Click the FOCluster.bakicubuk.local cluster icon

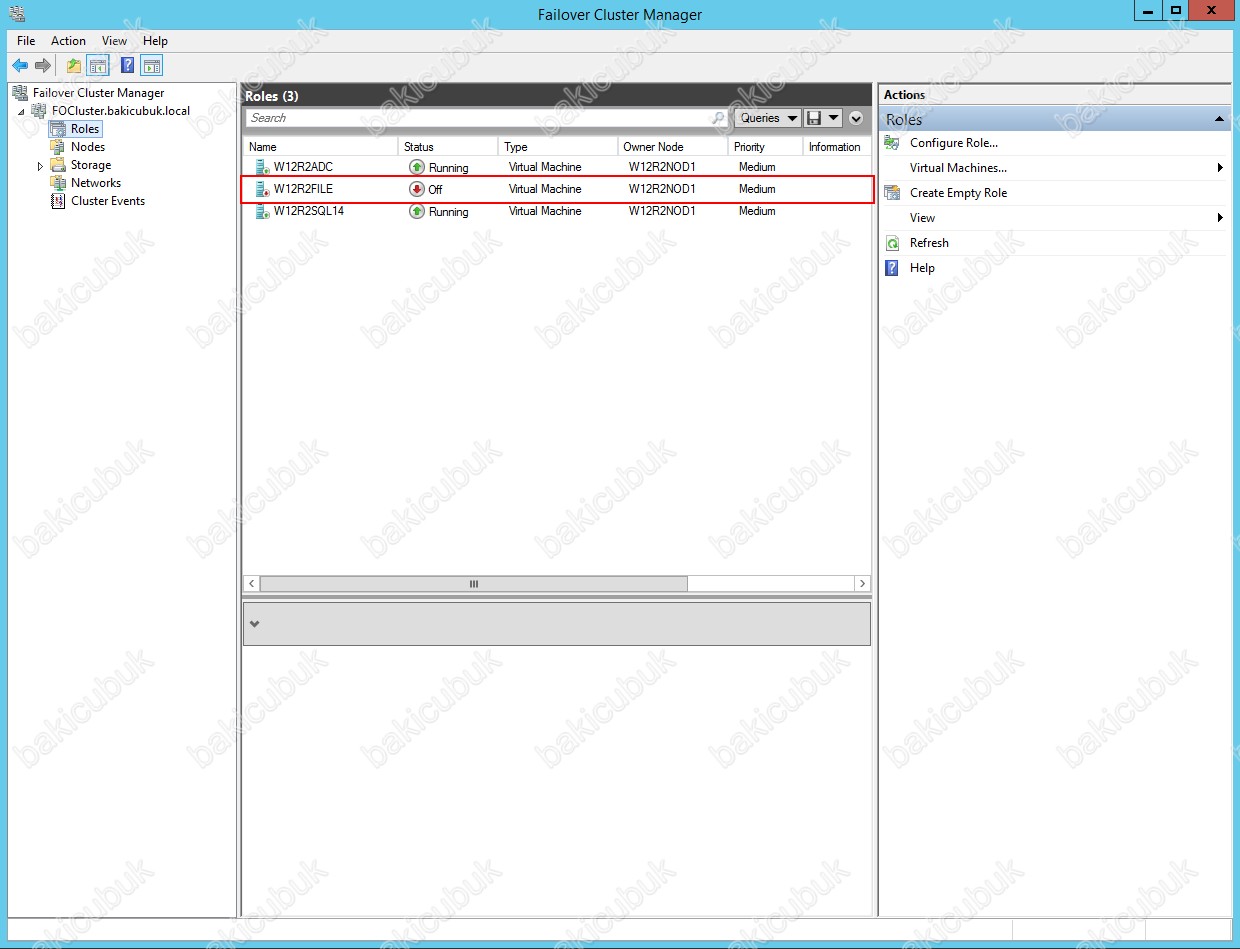click(x=40, y=111)
